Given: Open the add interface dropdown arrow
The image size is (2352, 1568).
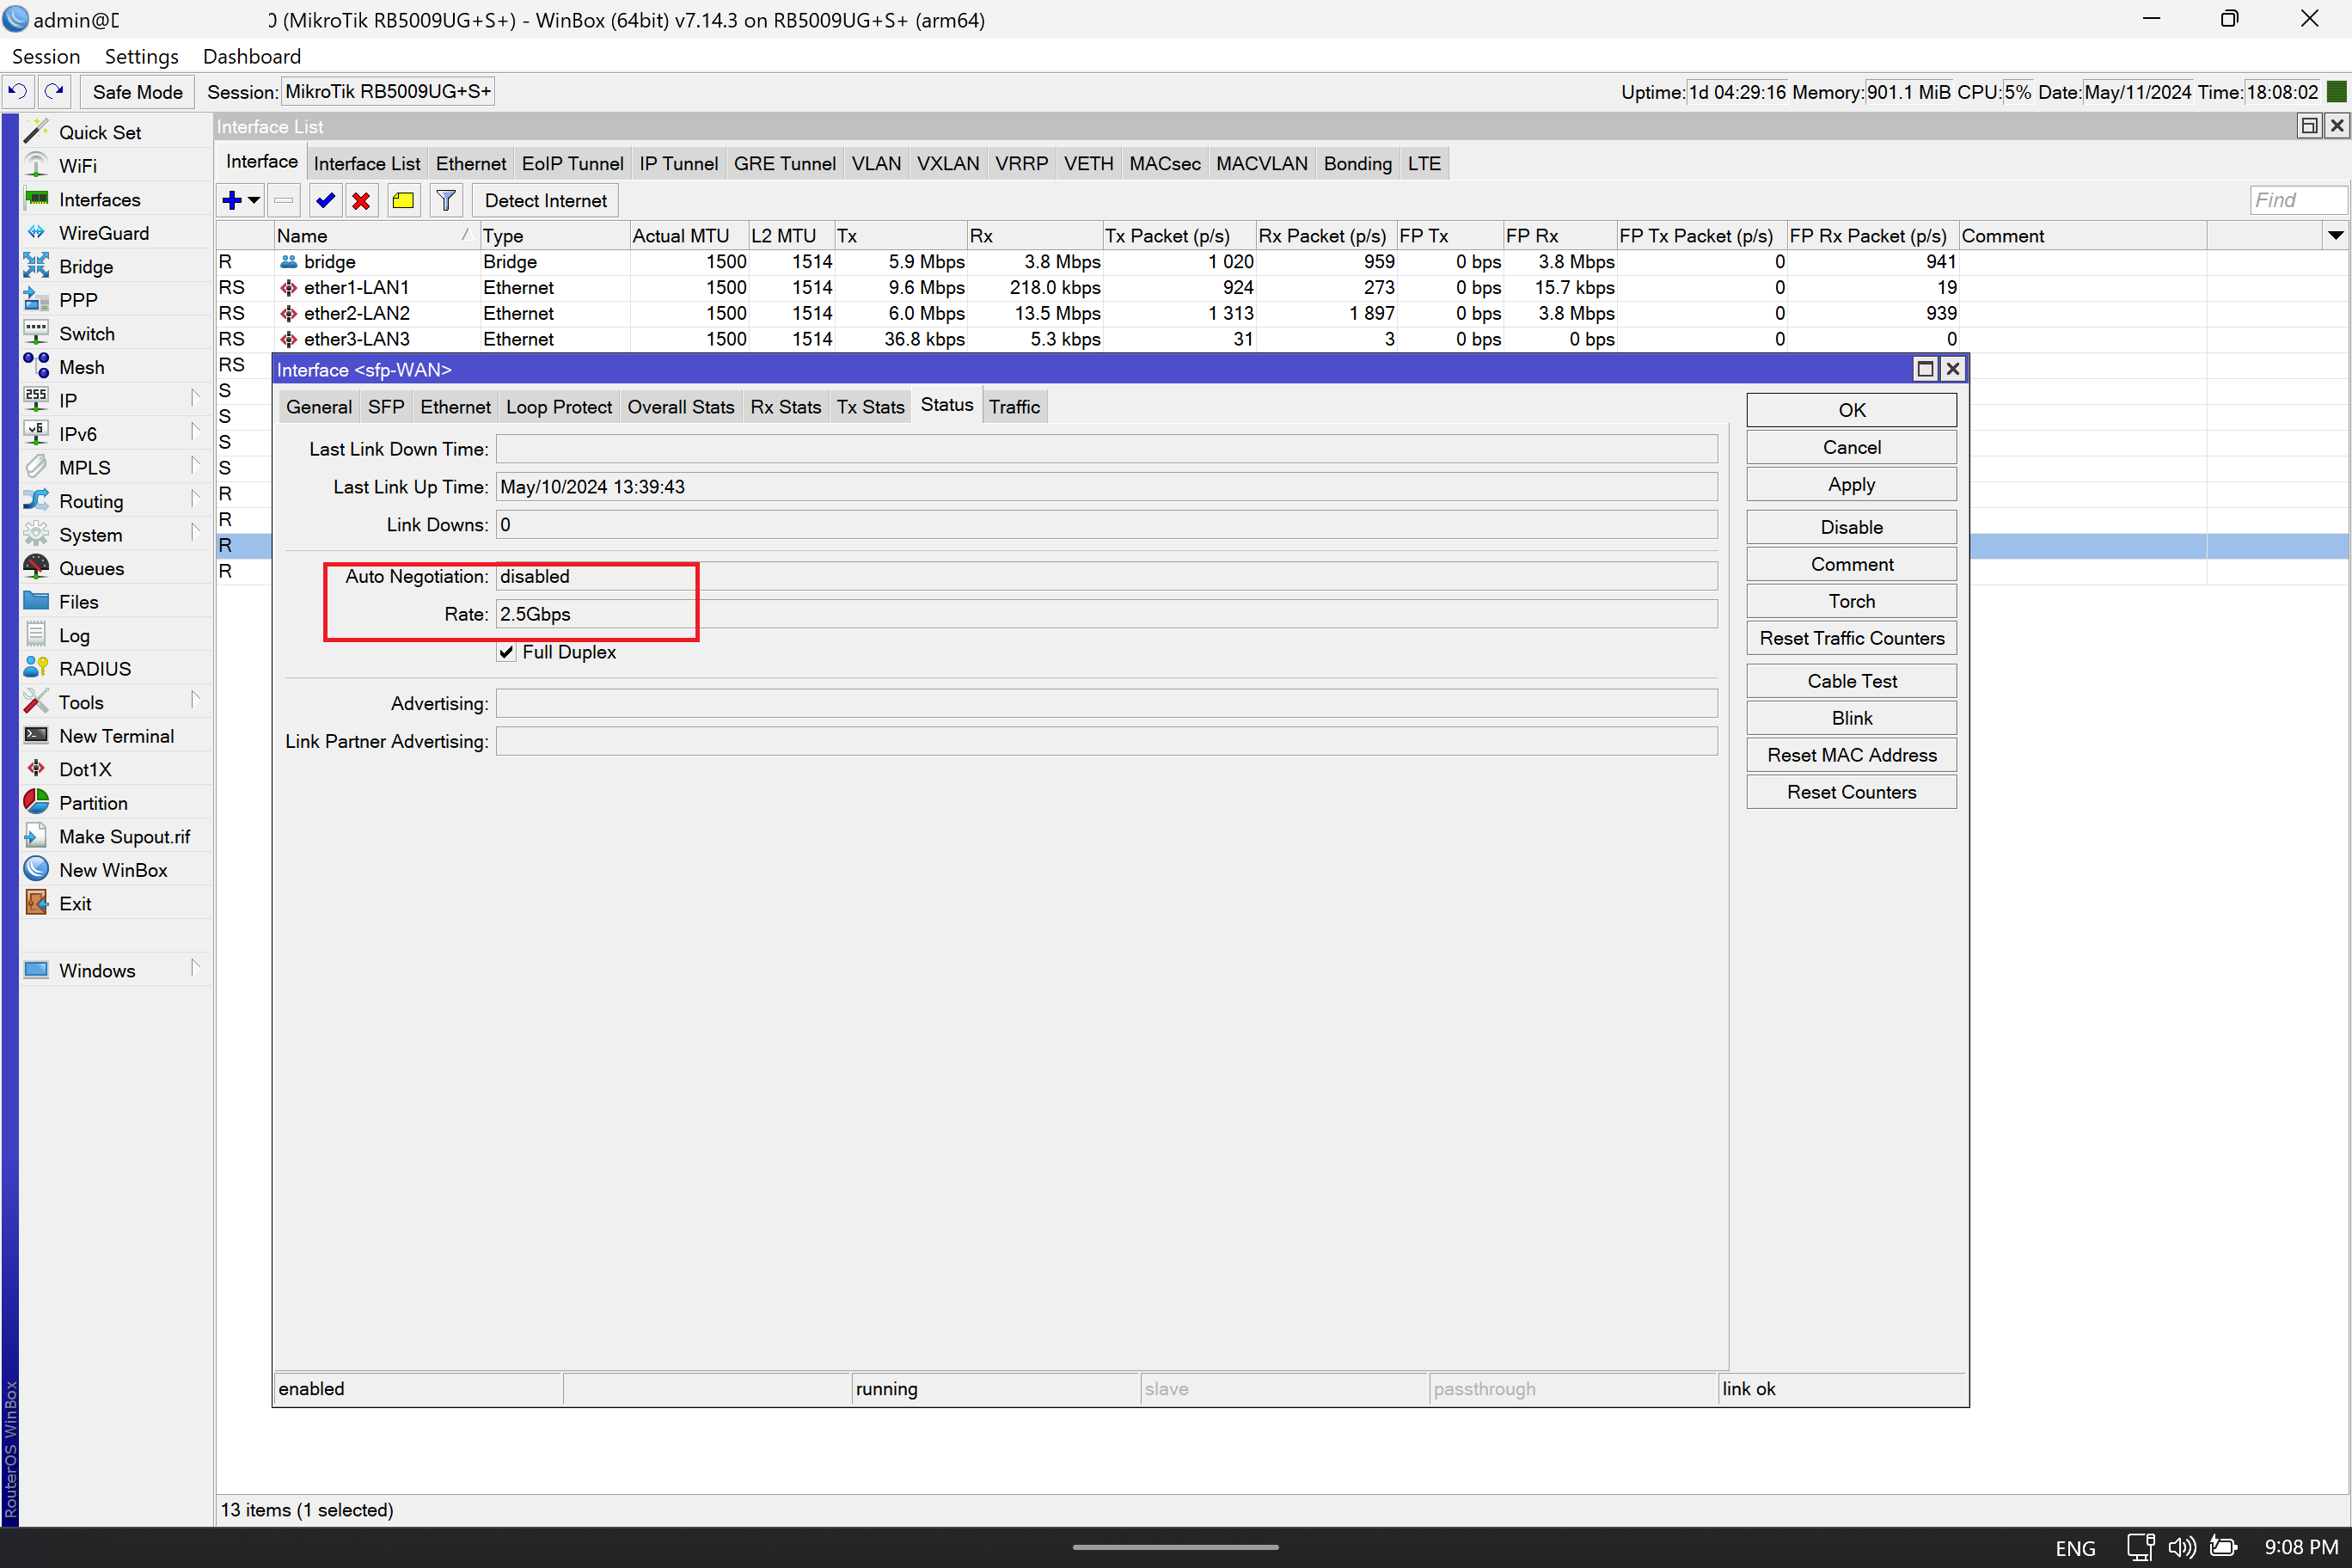Looking at the screenshot, I should (254, 200).
